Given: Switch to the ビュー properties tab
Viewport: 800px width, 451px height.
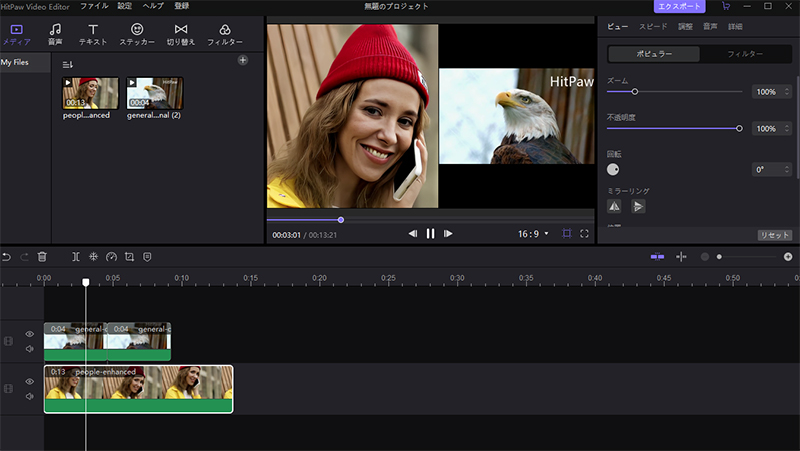Looking at the screenshot, I should 617,27.
